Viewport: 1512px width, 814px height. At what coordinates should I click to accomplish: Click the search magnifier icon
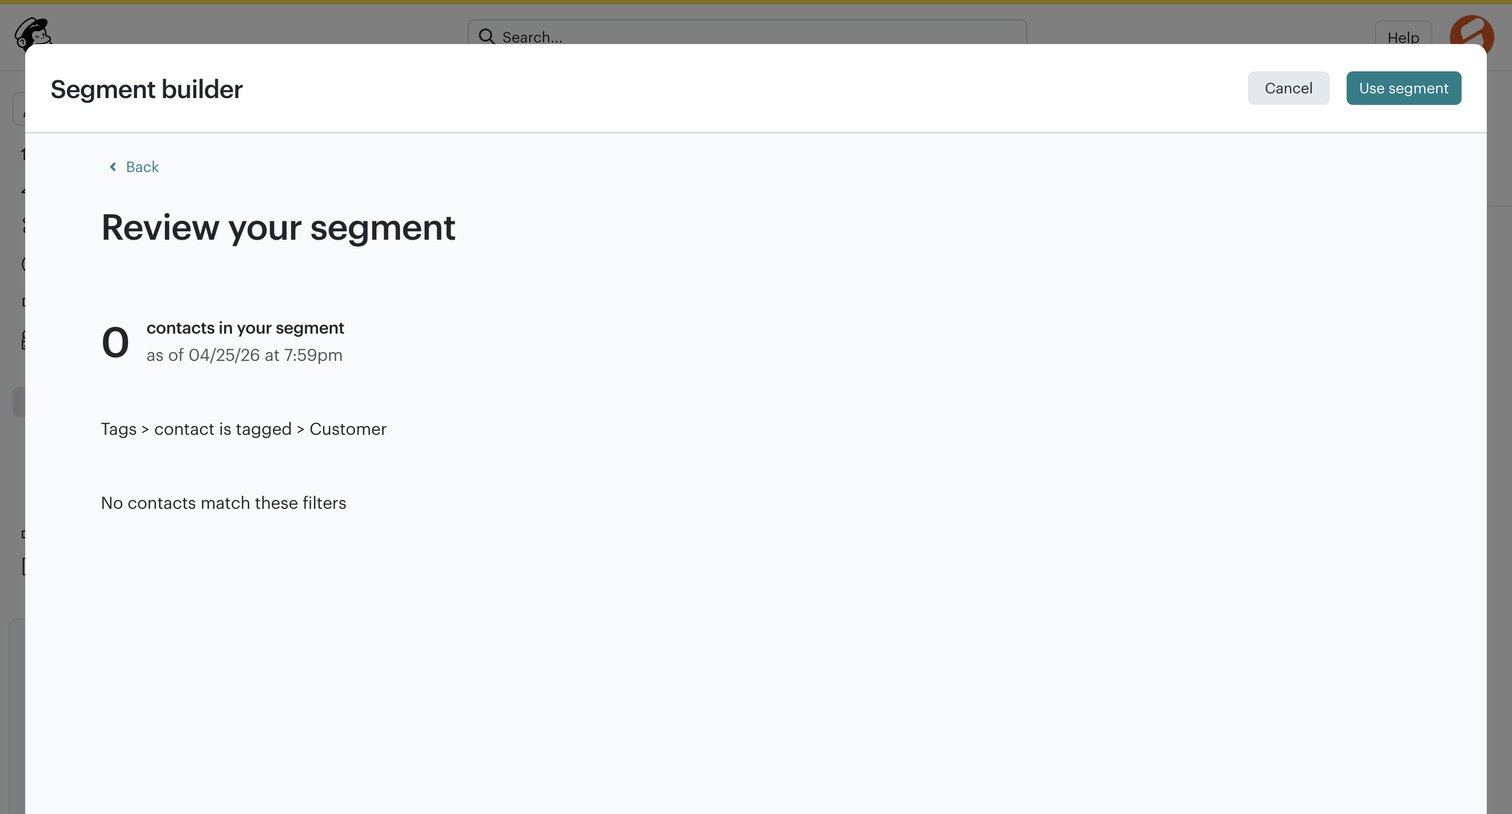coord(487,36)
